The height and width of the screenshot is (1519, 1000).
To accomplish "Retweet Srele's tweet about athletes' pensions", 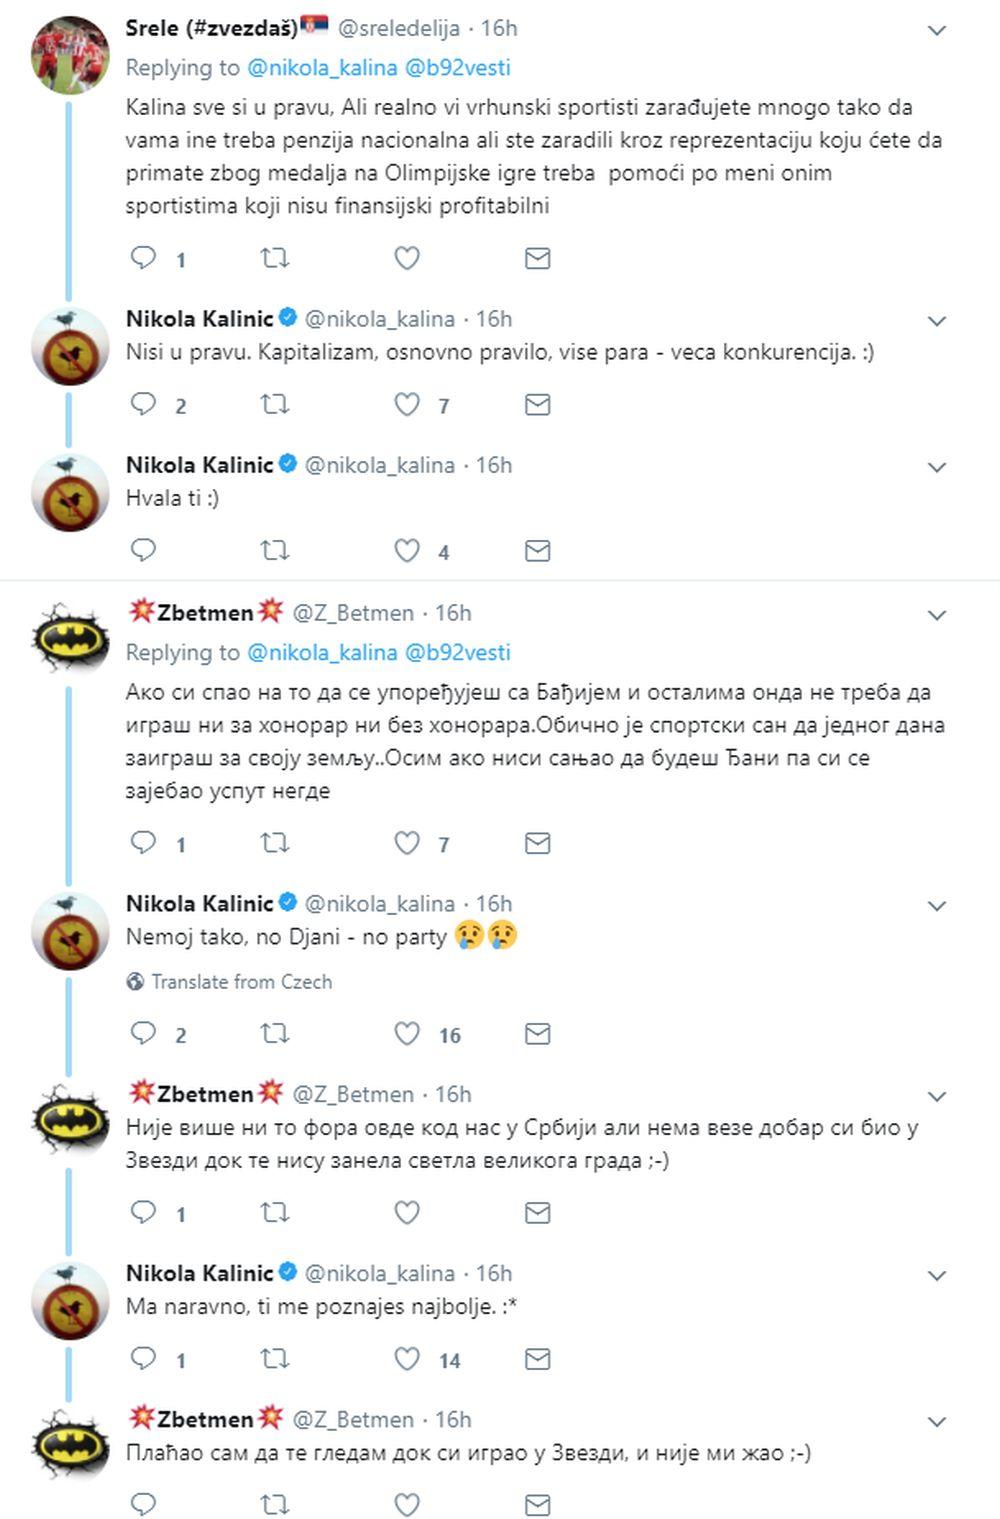I will (275, 258).
